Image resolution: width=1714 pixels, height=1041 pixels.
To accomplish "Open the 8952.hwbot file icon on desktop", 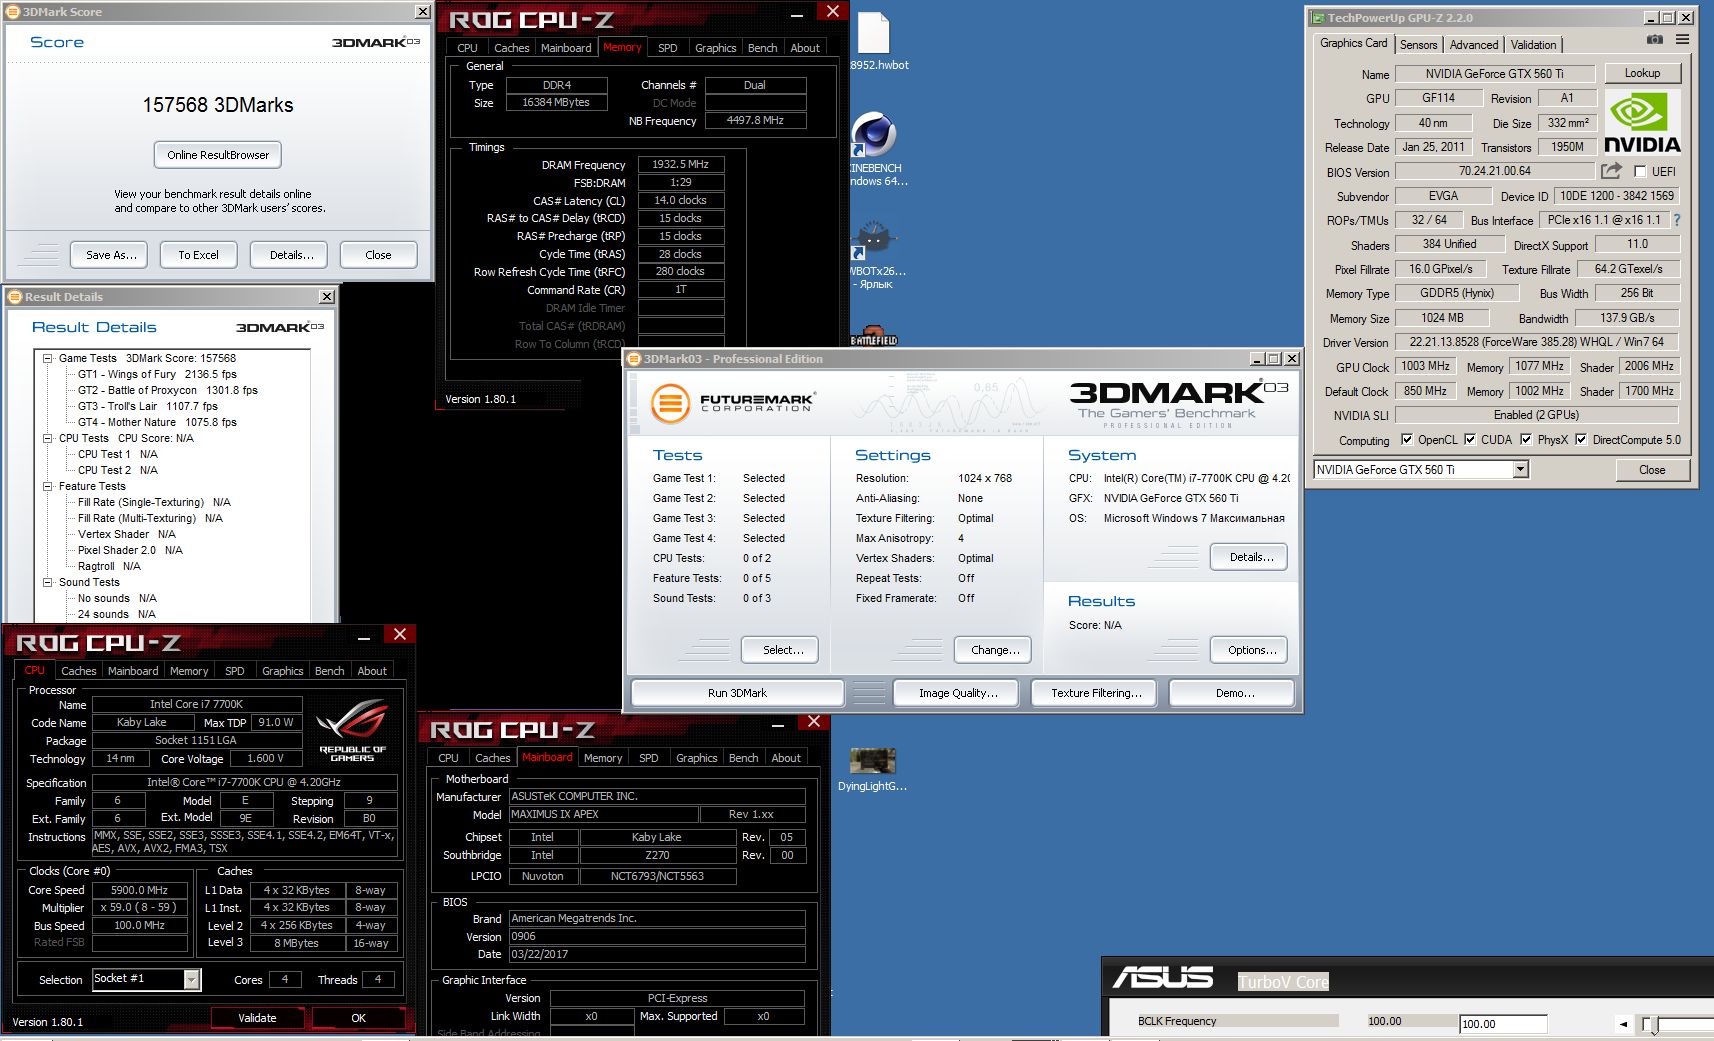I will coord(873,33).
